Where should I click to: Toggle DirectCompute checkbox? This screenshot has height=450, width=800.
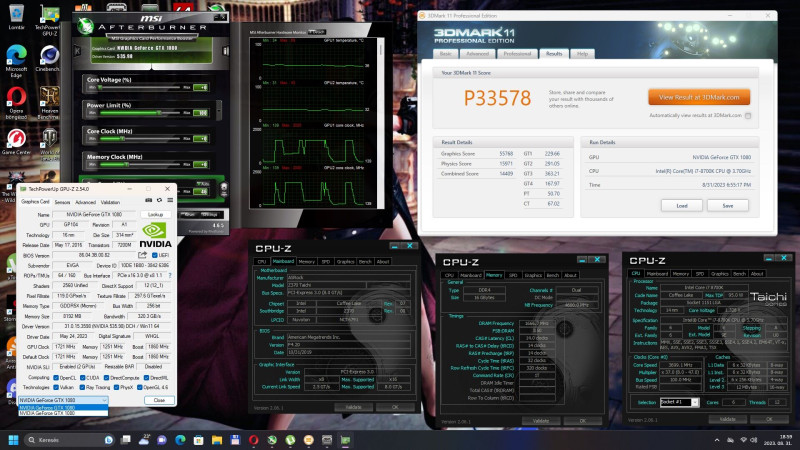pyautogui.click(x=106, y=378)
